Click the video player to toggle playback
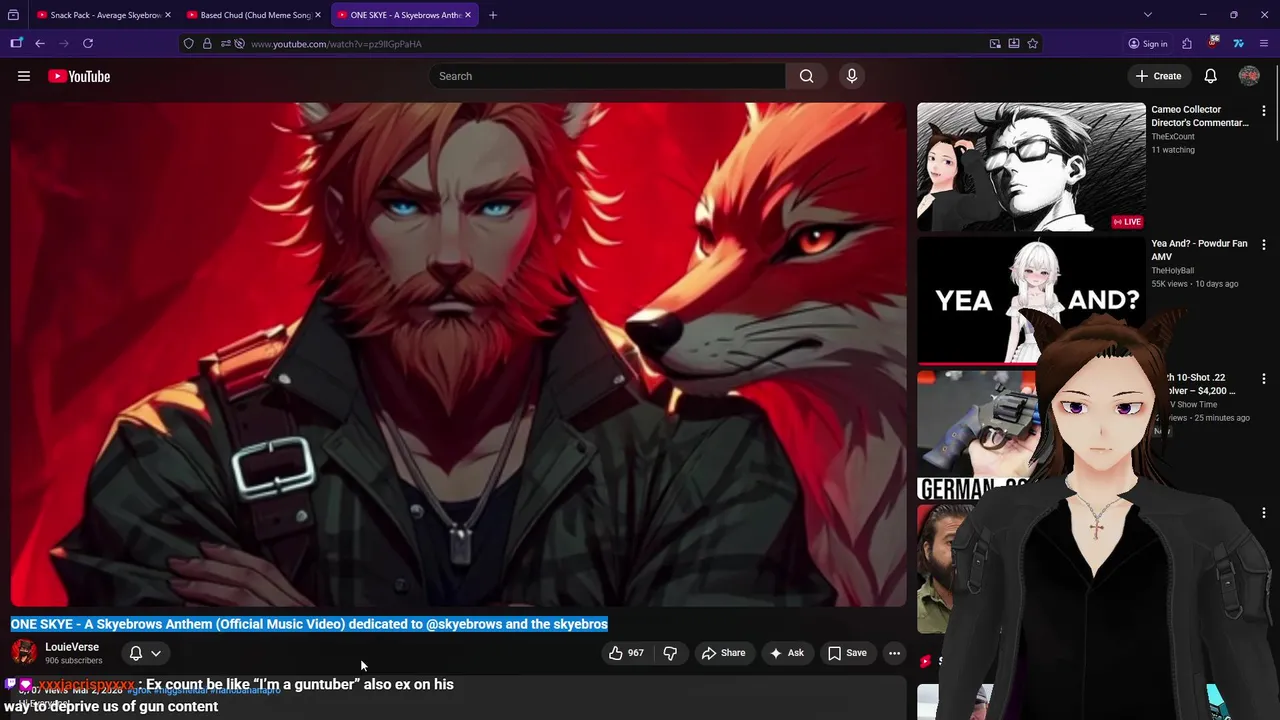1280x720 pixels. pos(459,354)
